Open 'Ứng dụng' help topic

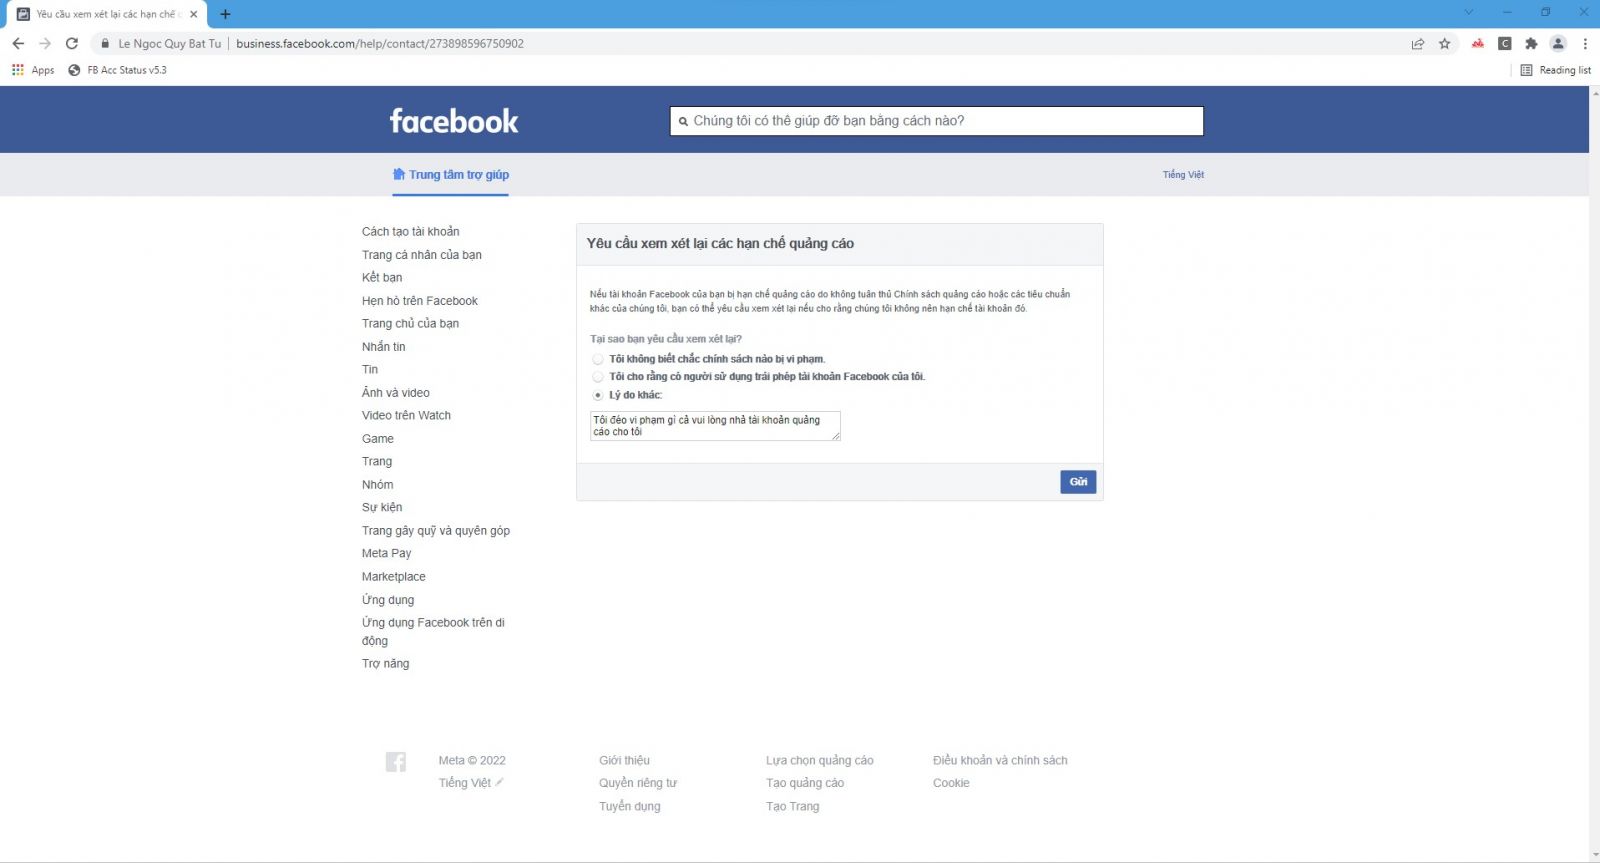(x=388, y=600)
